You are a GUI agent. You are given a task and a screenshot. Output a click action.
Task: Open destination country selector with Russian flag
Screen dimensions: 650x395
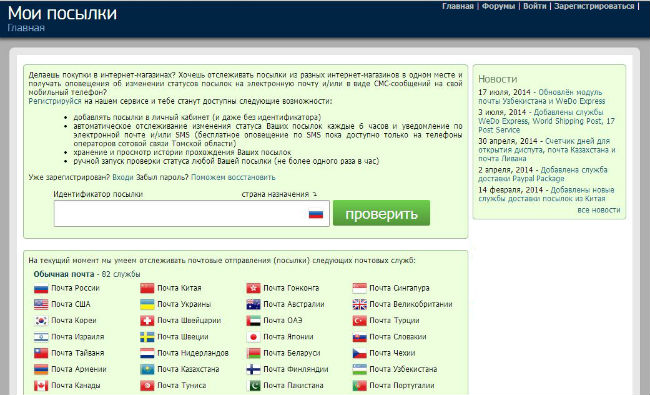tap(316, 214)
